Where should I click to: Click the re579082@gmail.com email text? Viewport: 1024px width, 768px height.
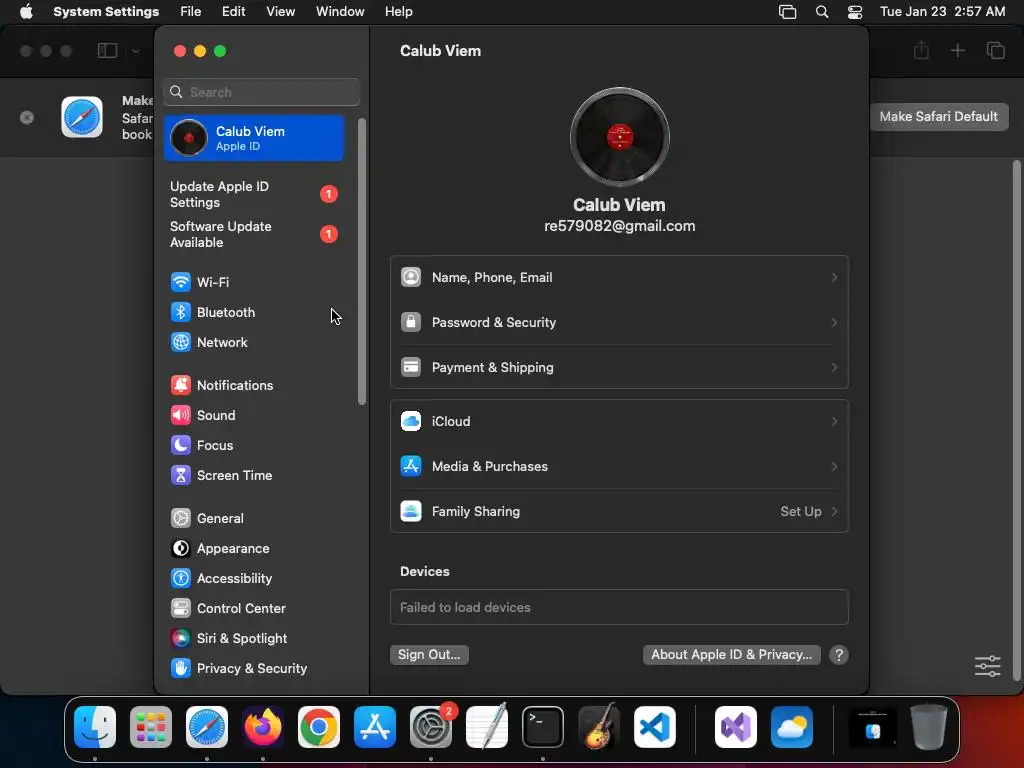[x=619, y=226]
